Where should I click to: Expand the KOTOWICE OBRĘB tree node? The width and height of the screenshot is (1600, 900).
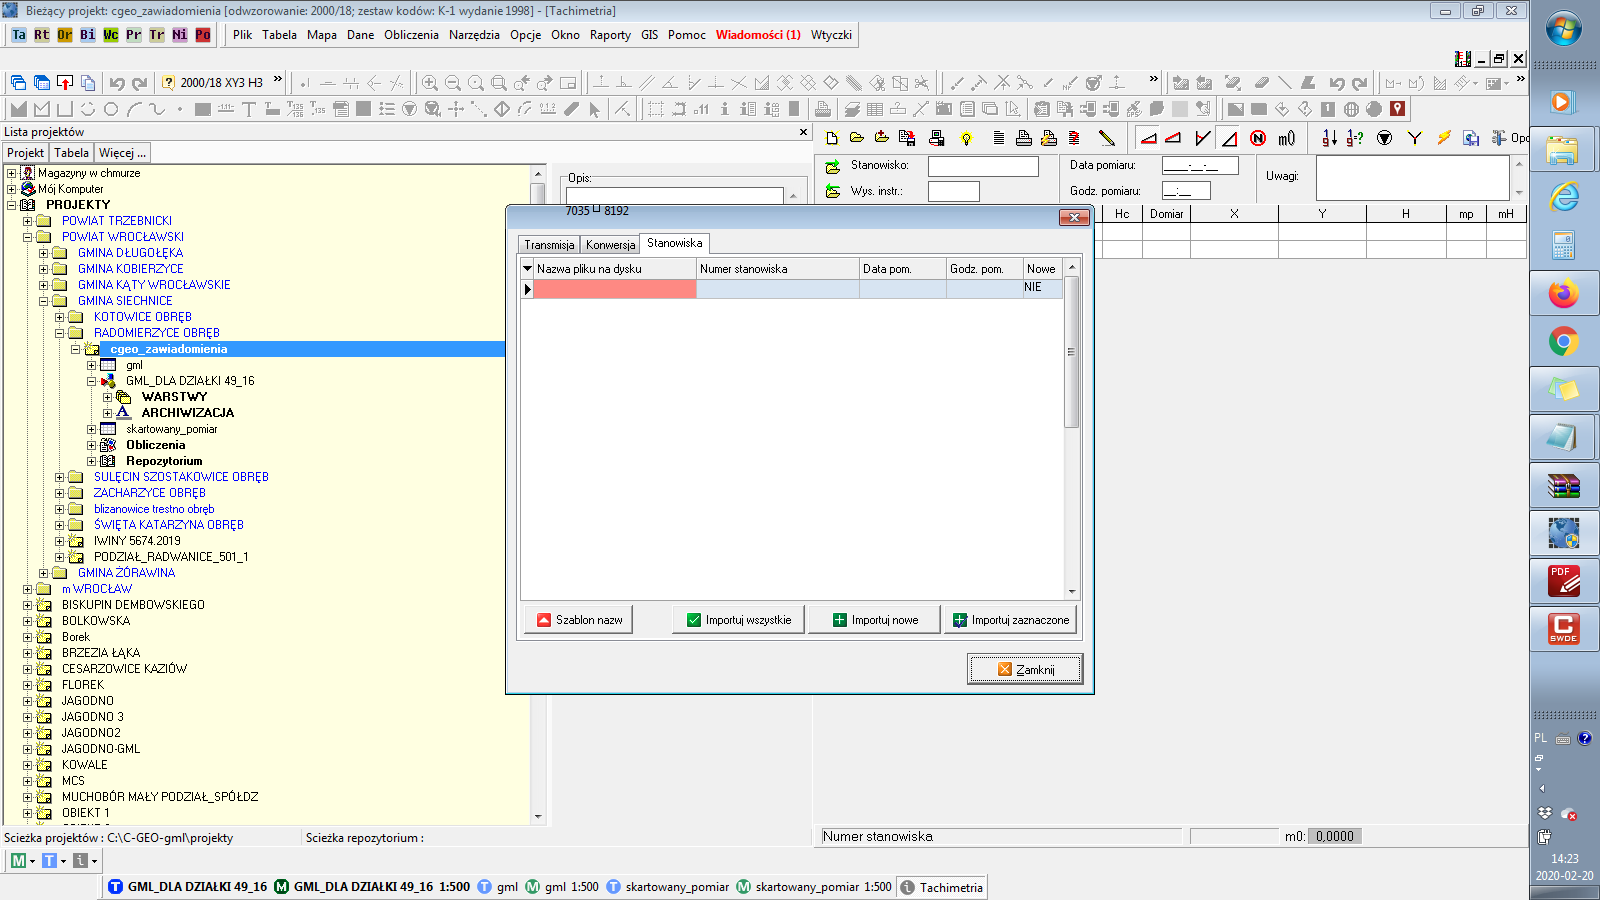click(60, 317)
